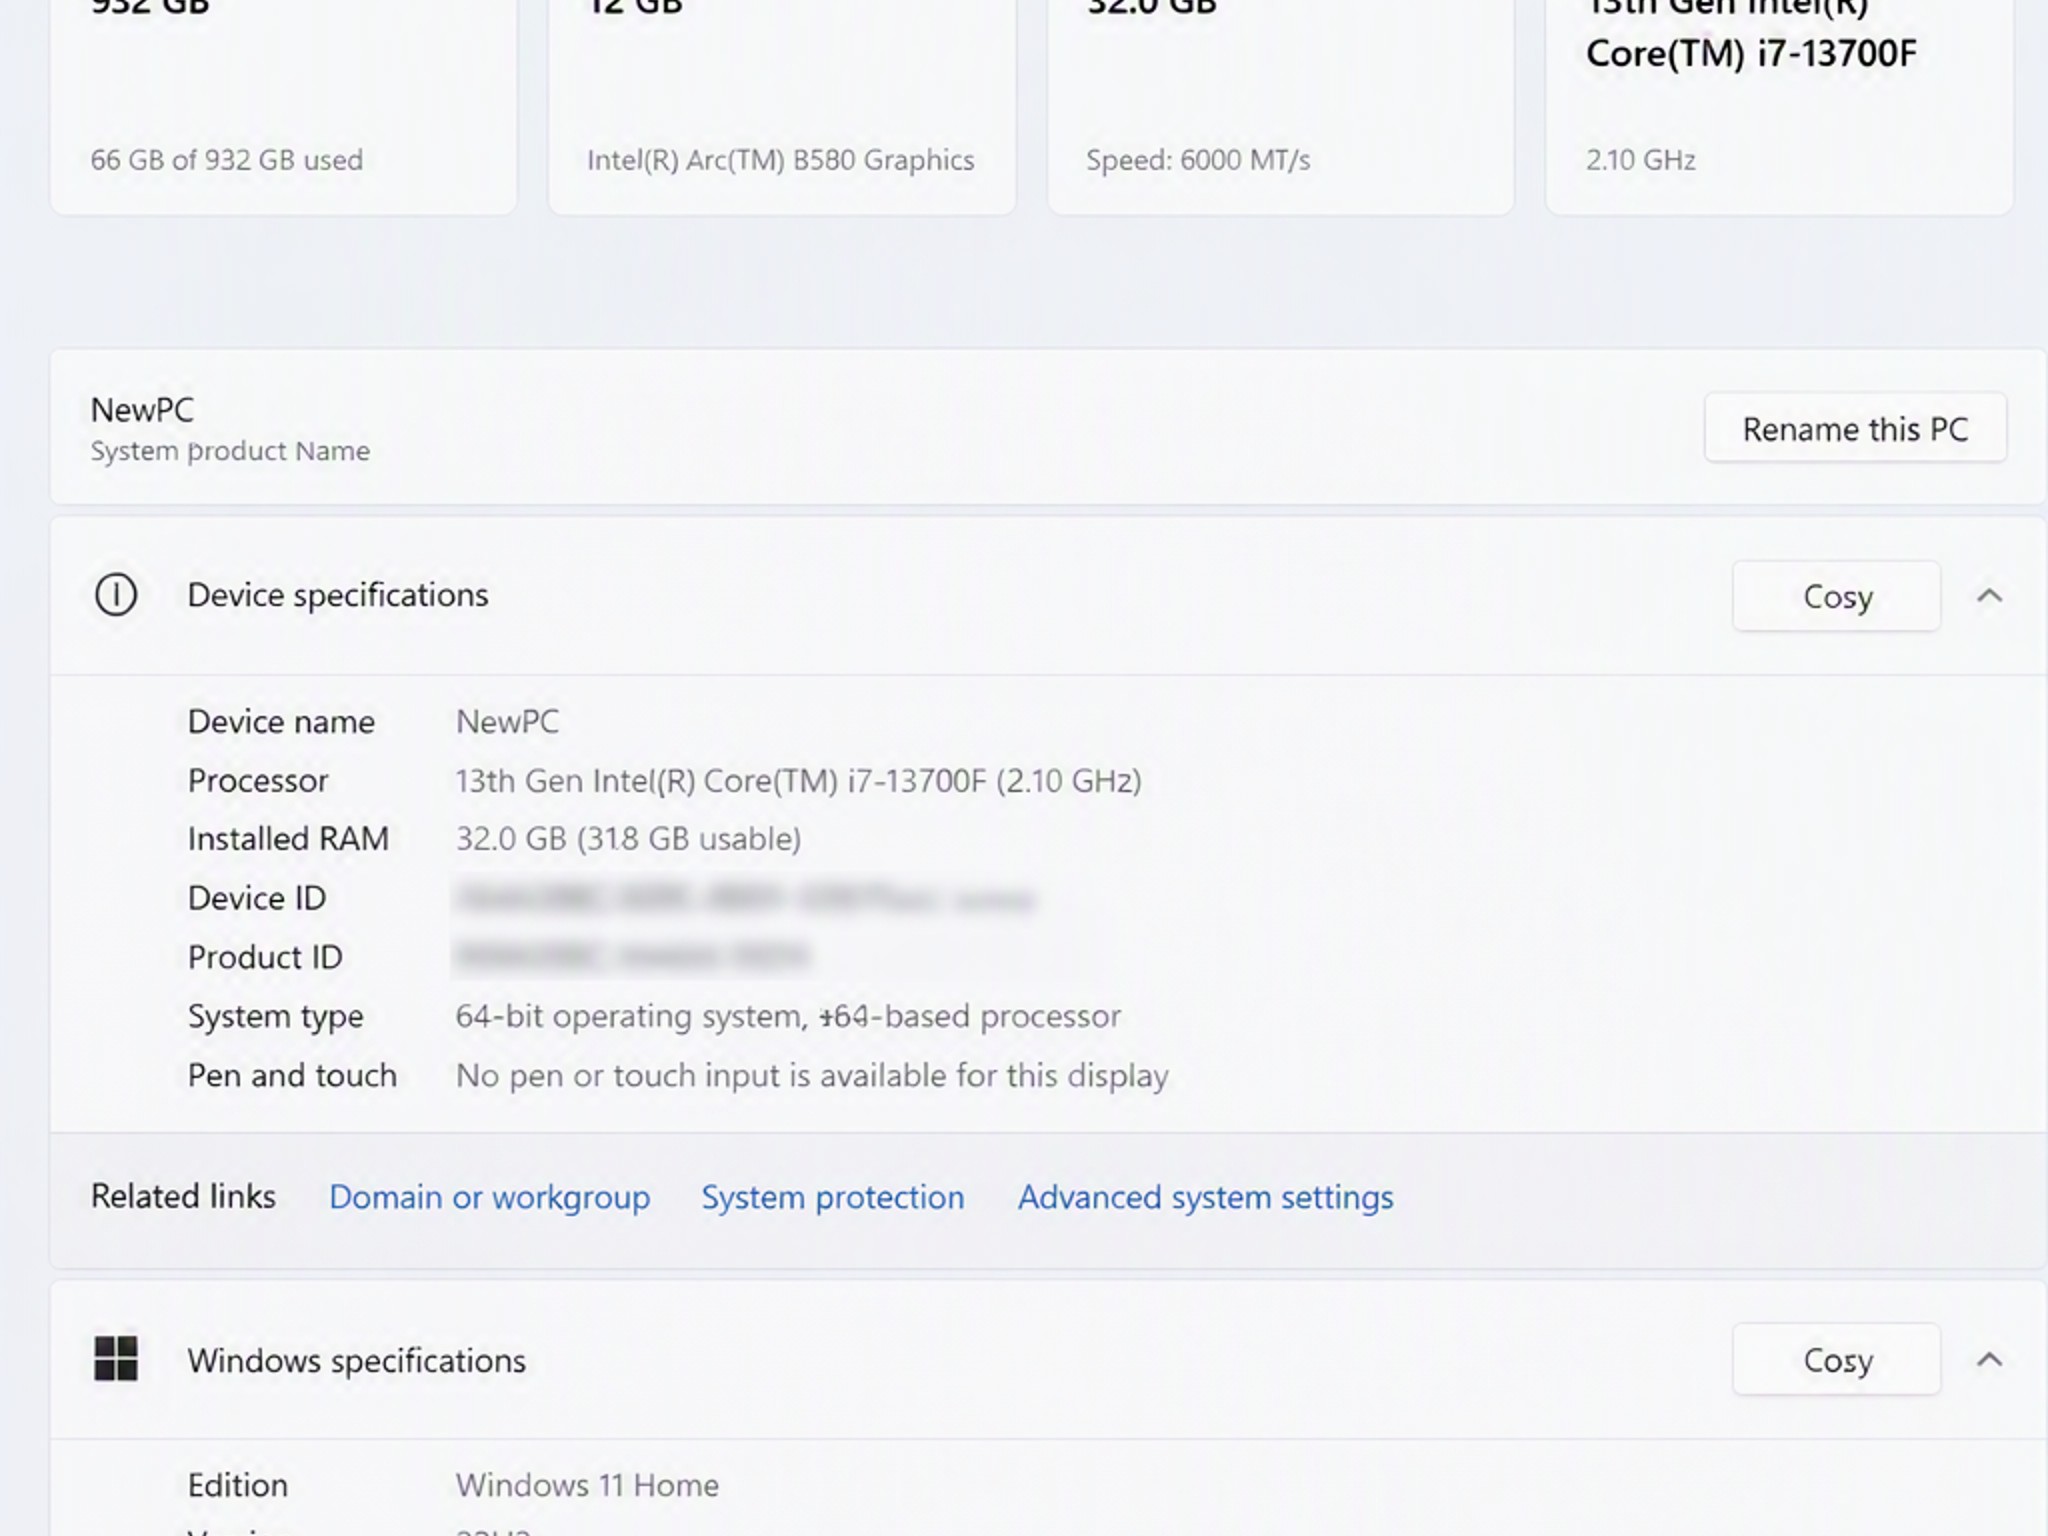Viewport: 2048px width, 1536px height.
Task: Select the 'Windows 11 Home' edition value
Action: (587, 1485)
